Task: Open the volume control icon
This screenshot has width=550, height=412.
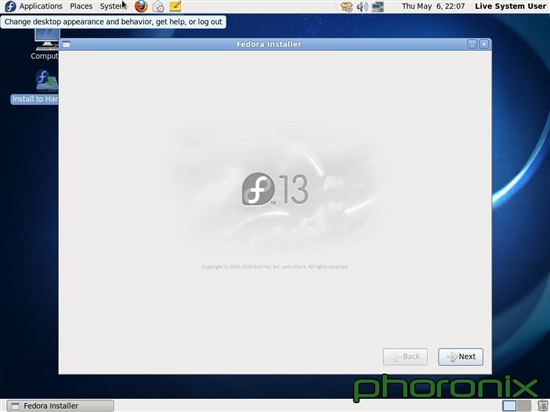Action: pyautogui.click(x=362, y=7)
